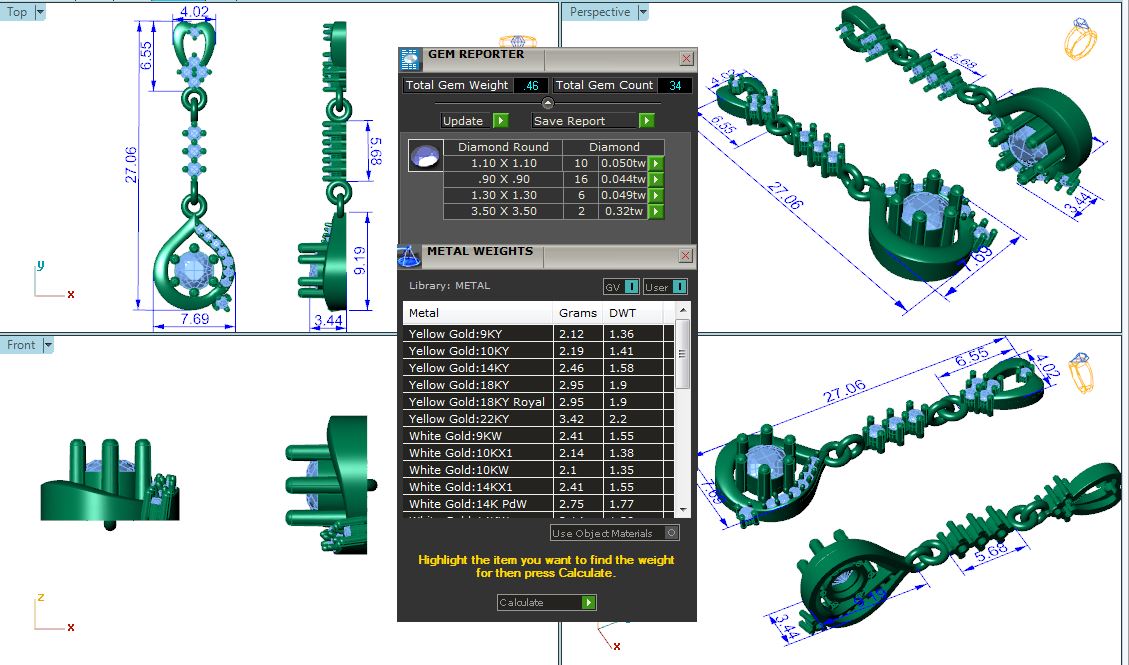Click green arrow beside Save Report
Viewport: 1129px width, 665px height.
(646, 121)
